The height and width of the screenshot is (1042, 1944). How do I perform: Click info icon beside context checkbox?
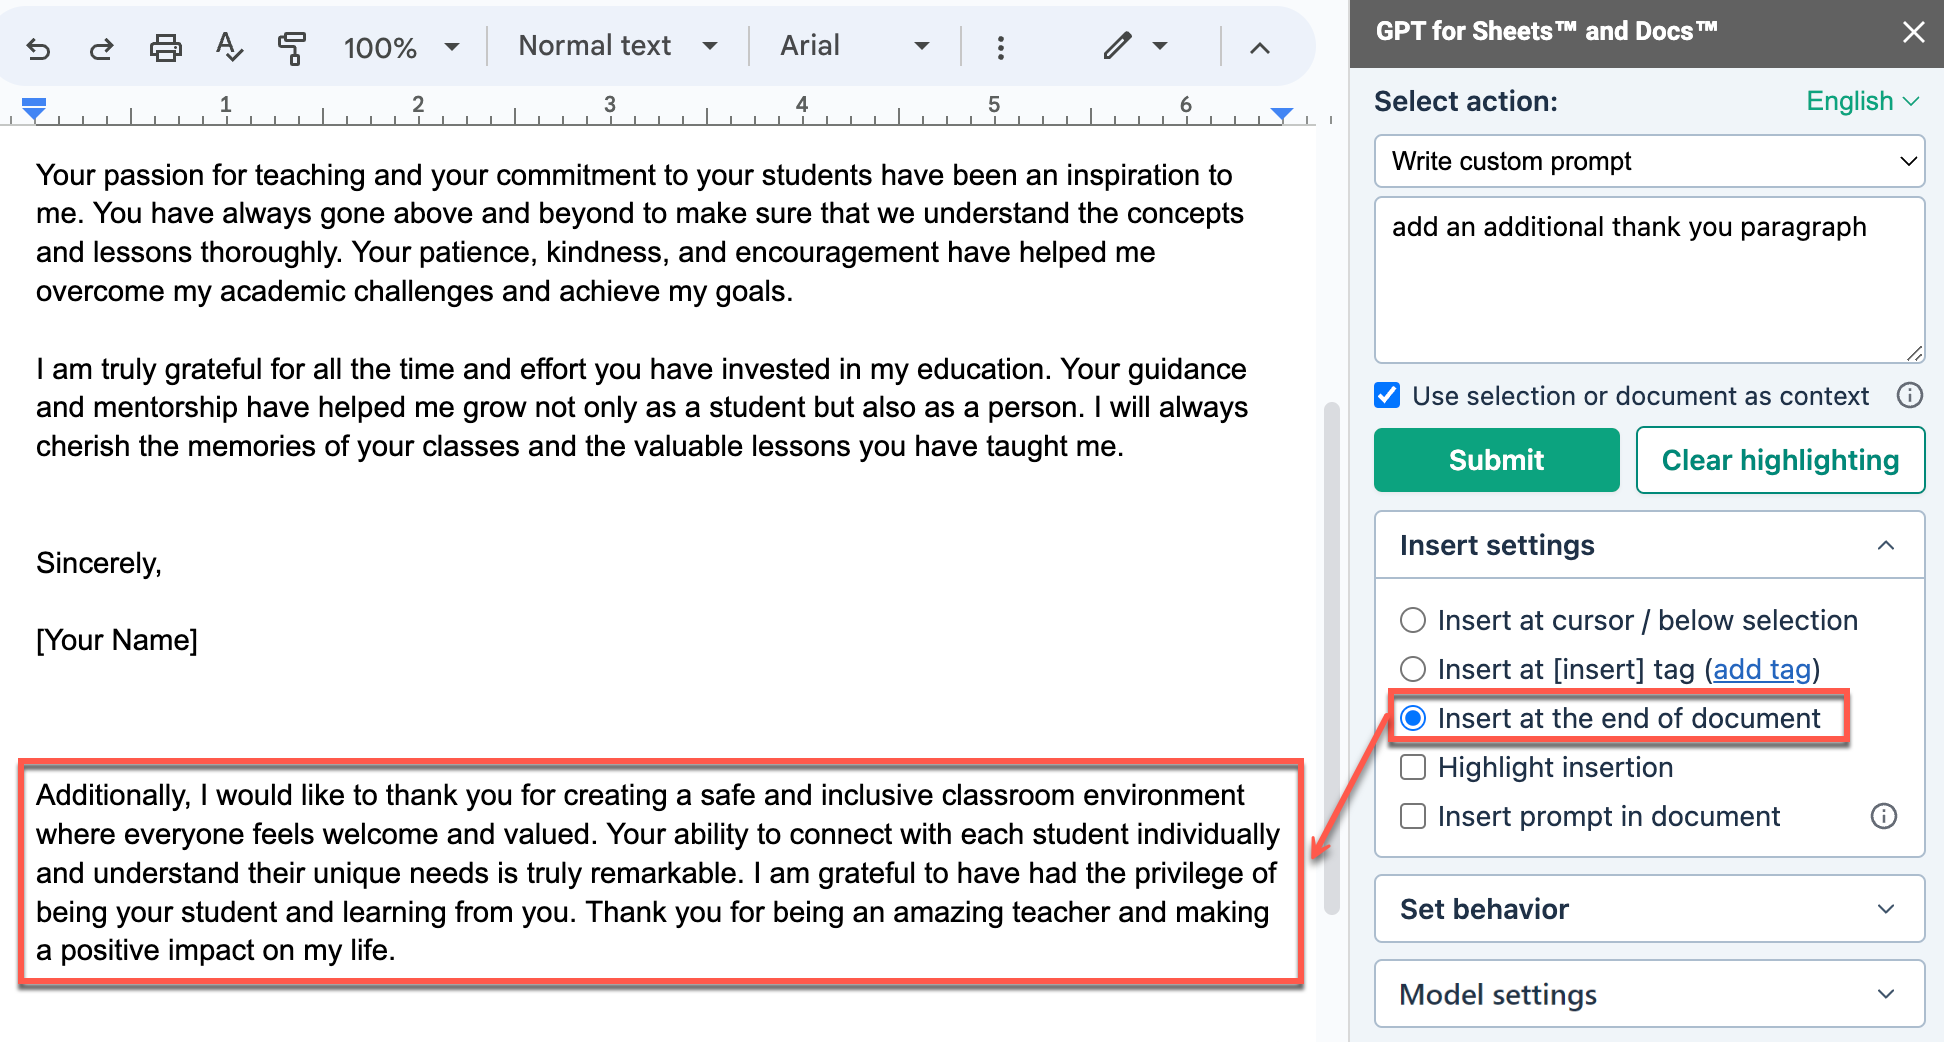click(x=1909, y=396)
